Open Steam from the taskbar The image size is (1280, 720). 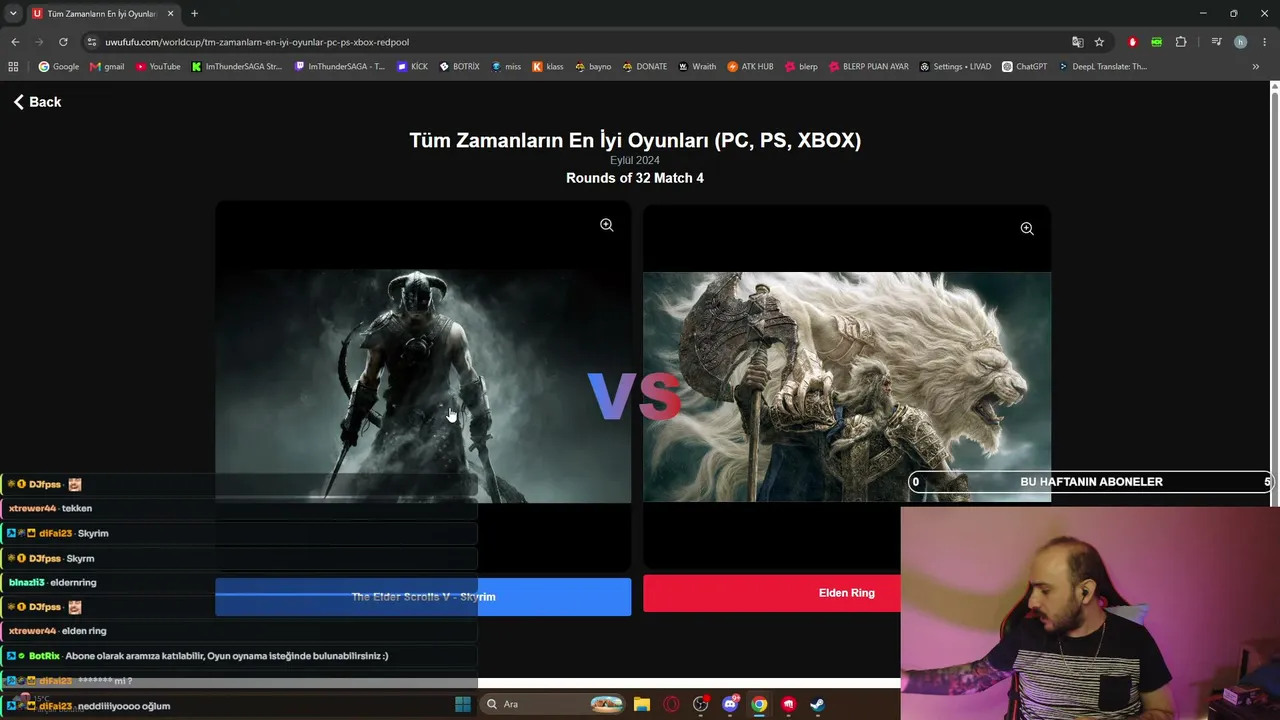[817, 704]
